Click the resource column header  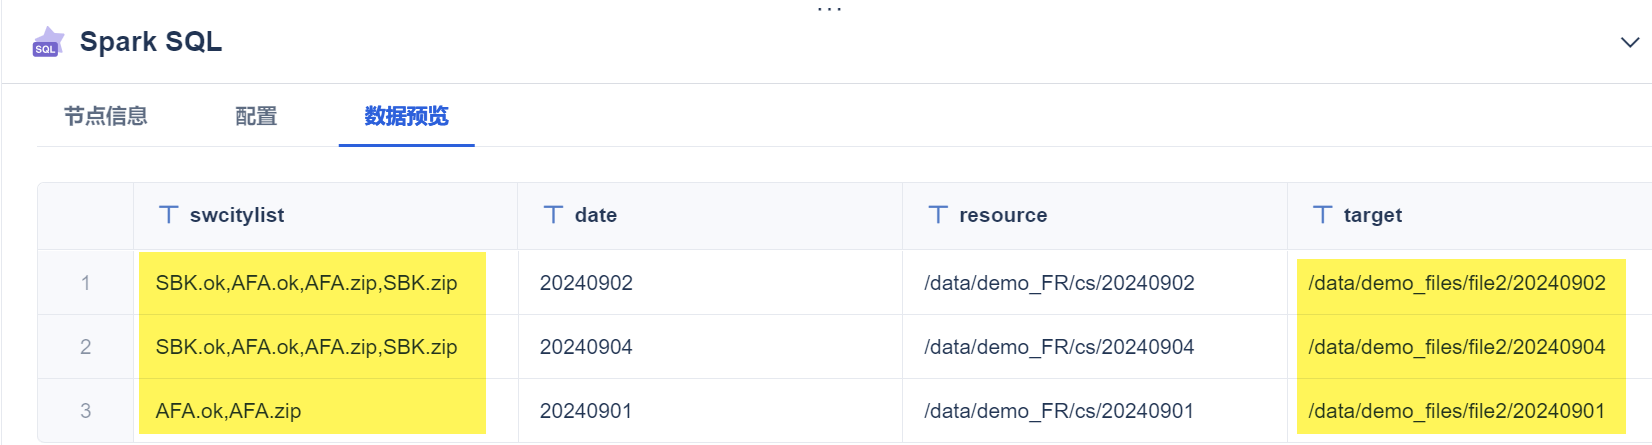click(x=1003, y=215)
